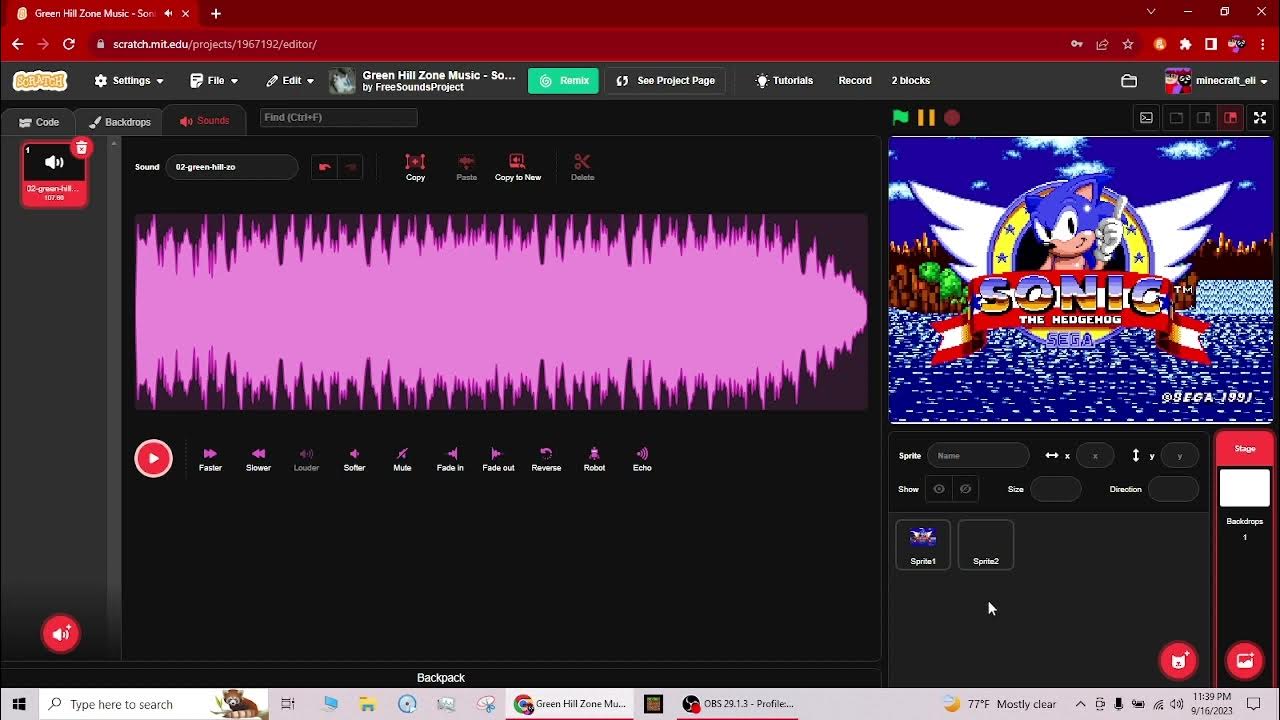Toggle the pink-highlighted stage layout button
The image size is (1280, 720).
(1230, 117)
